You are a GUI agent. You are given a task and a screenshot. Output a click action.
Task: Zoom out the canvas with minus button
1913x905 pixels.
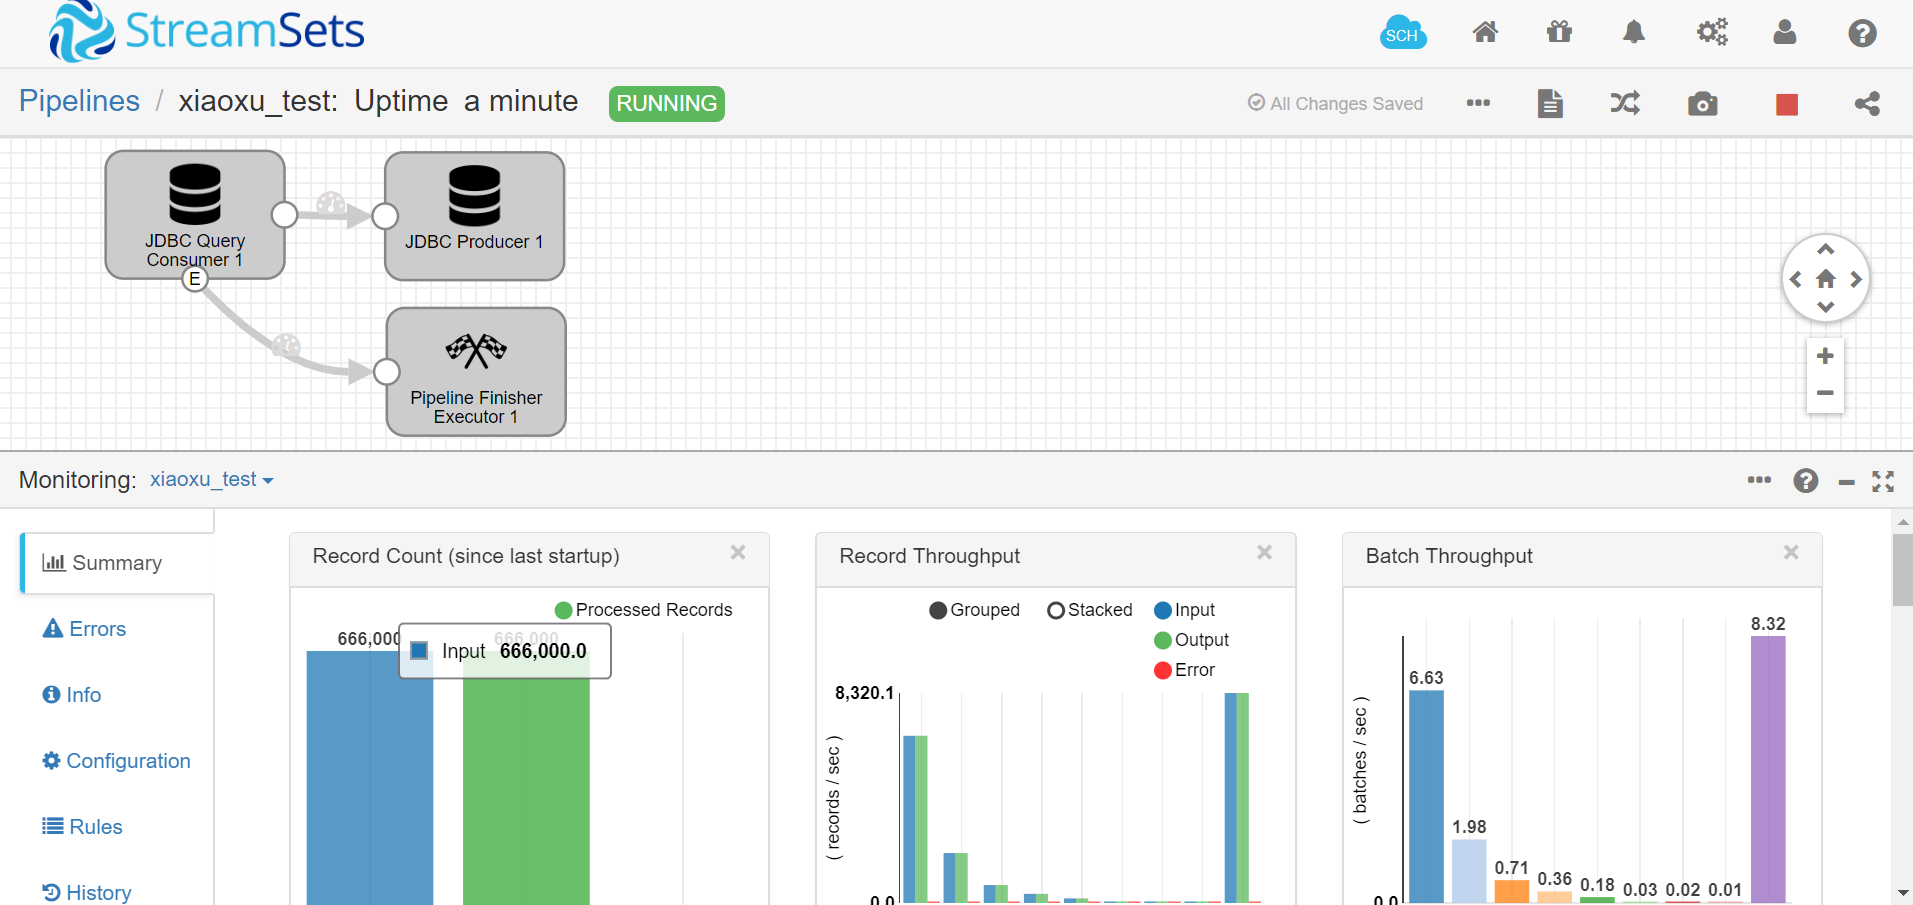[x=1825, y=393]
